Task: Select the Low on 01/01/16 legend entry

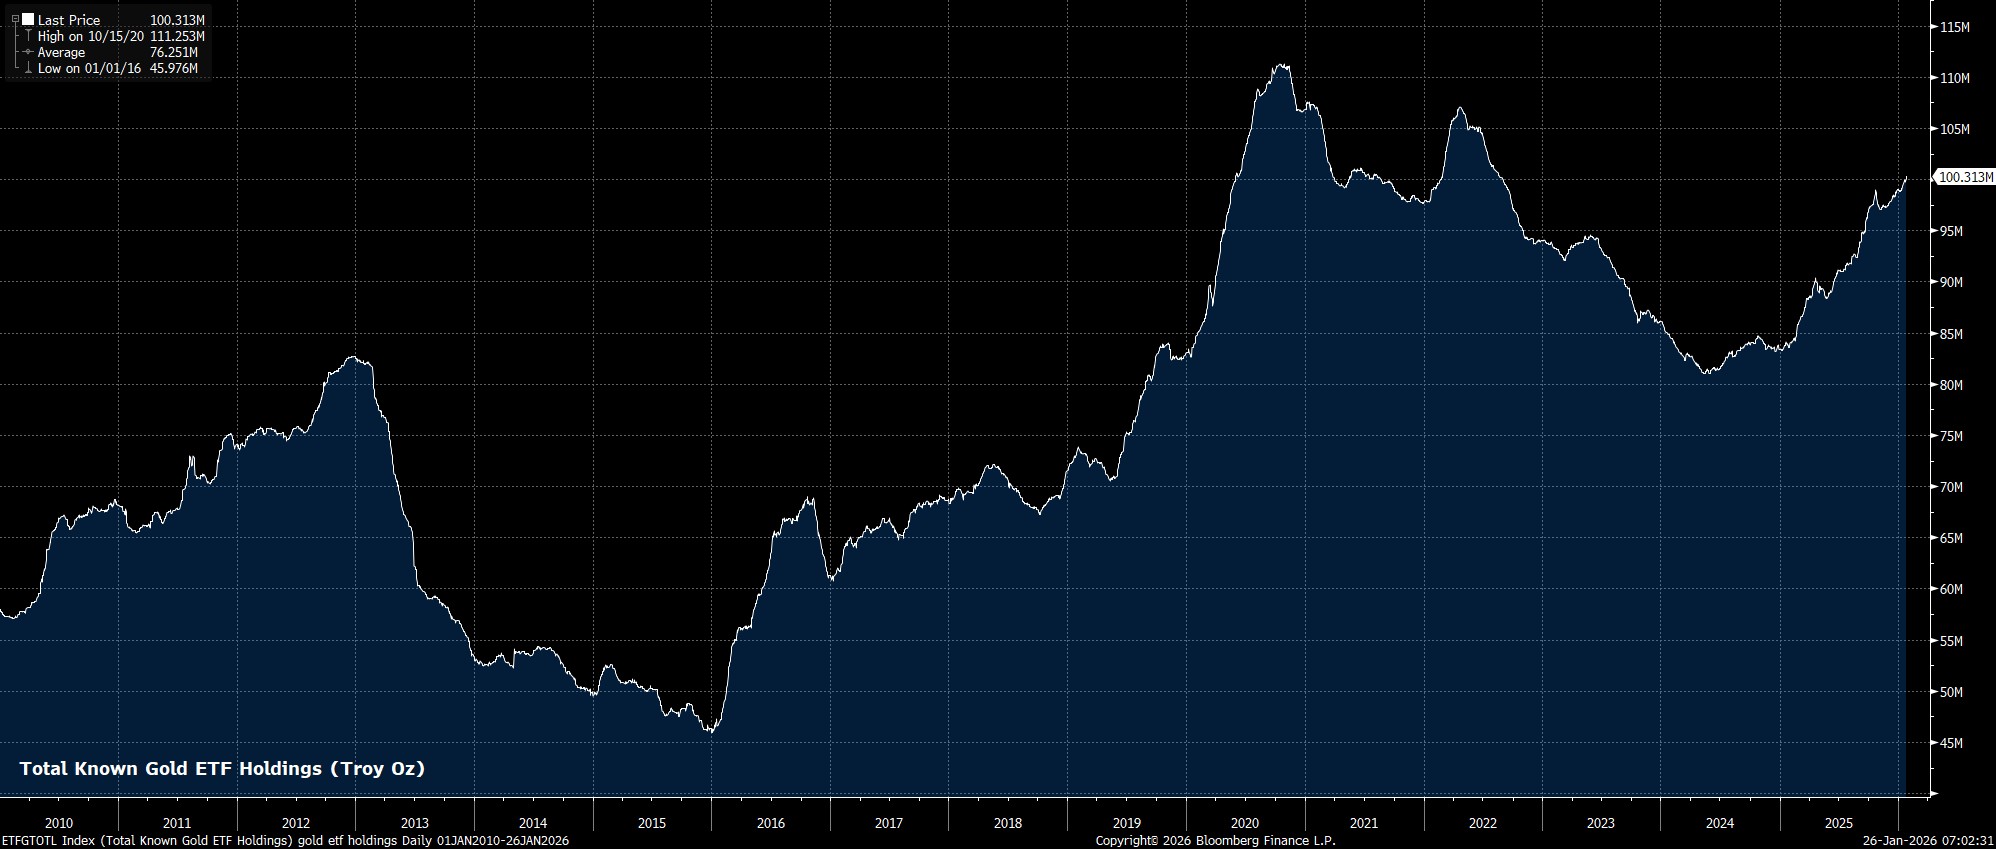Action: [x=89, y=68]
